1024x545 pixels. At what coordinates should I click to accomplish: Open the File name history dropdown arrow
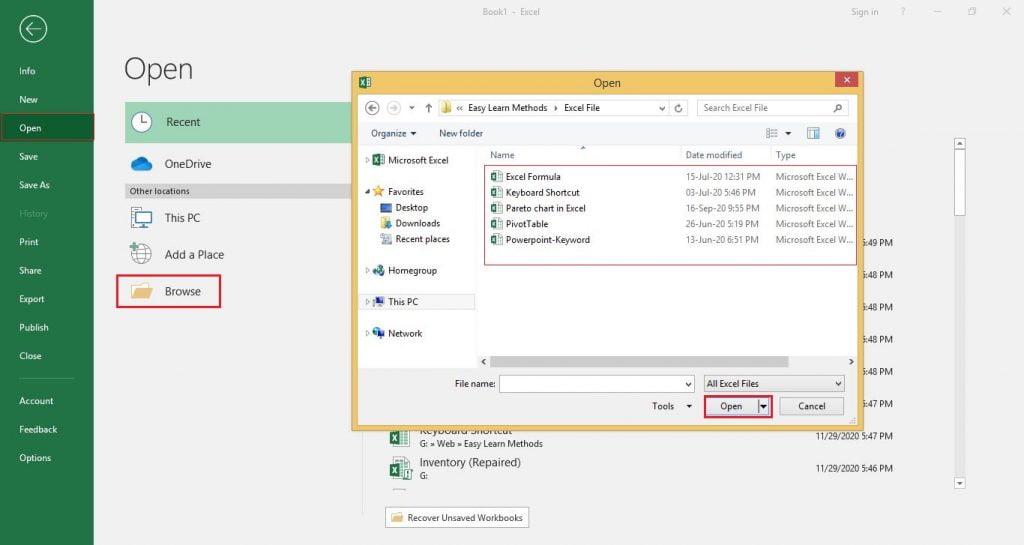coord(688,384)
